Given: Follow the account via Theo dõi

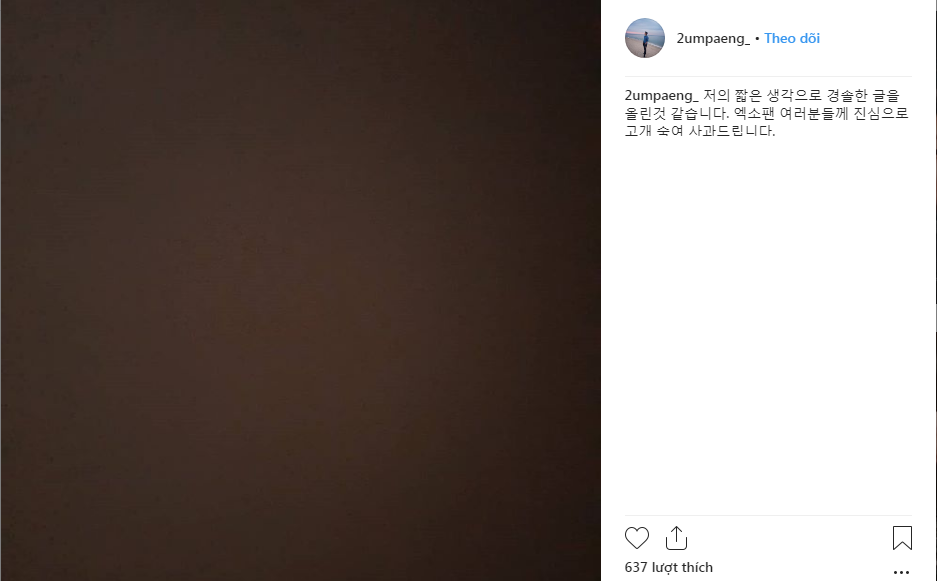Looking at the screenshot, I should pos(792,38).
